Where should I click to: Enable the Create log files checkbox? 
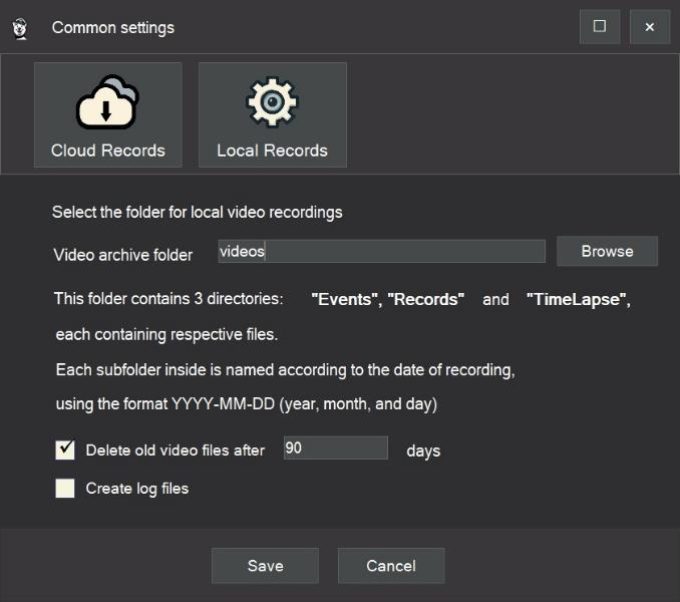(65, 488)
